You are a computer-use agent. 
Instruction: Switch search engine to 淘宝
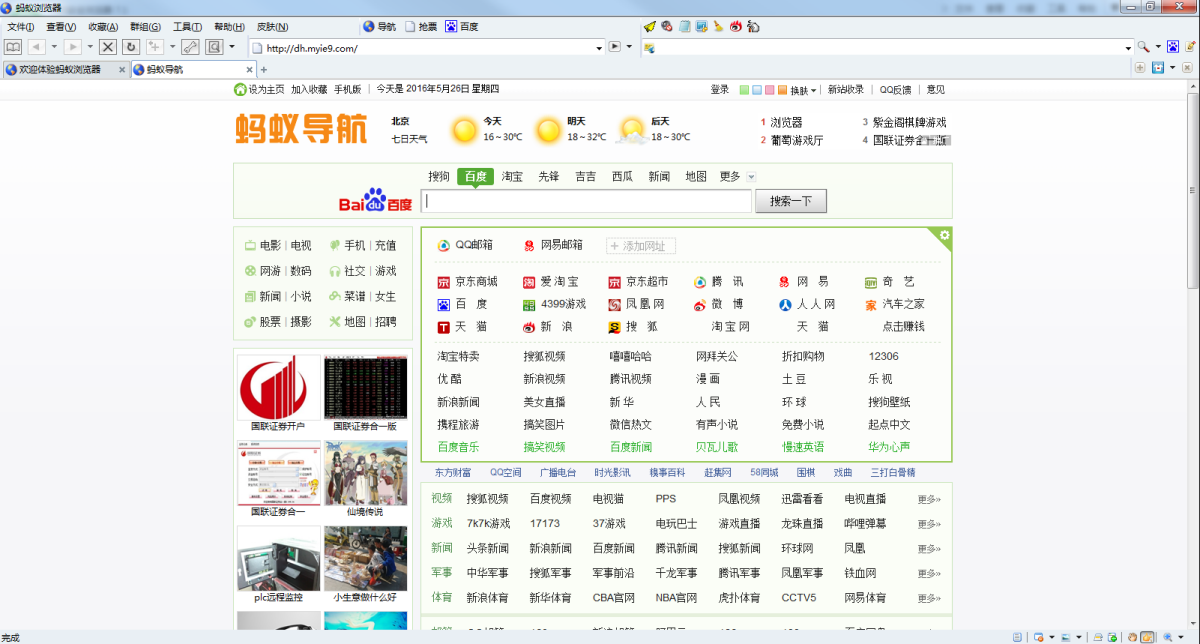(x=512, y=176)
